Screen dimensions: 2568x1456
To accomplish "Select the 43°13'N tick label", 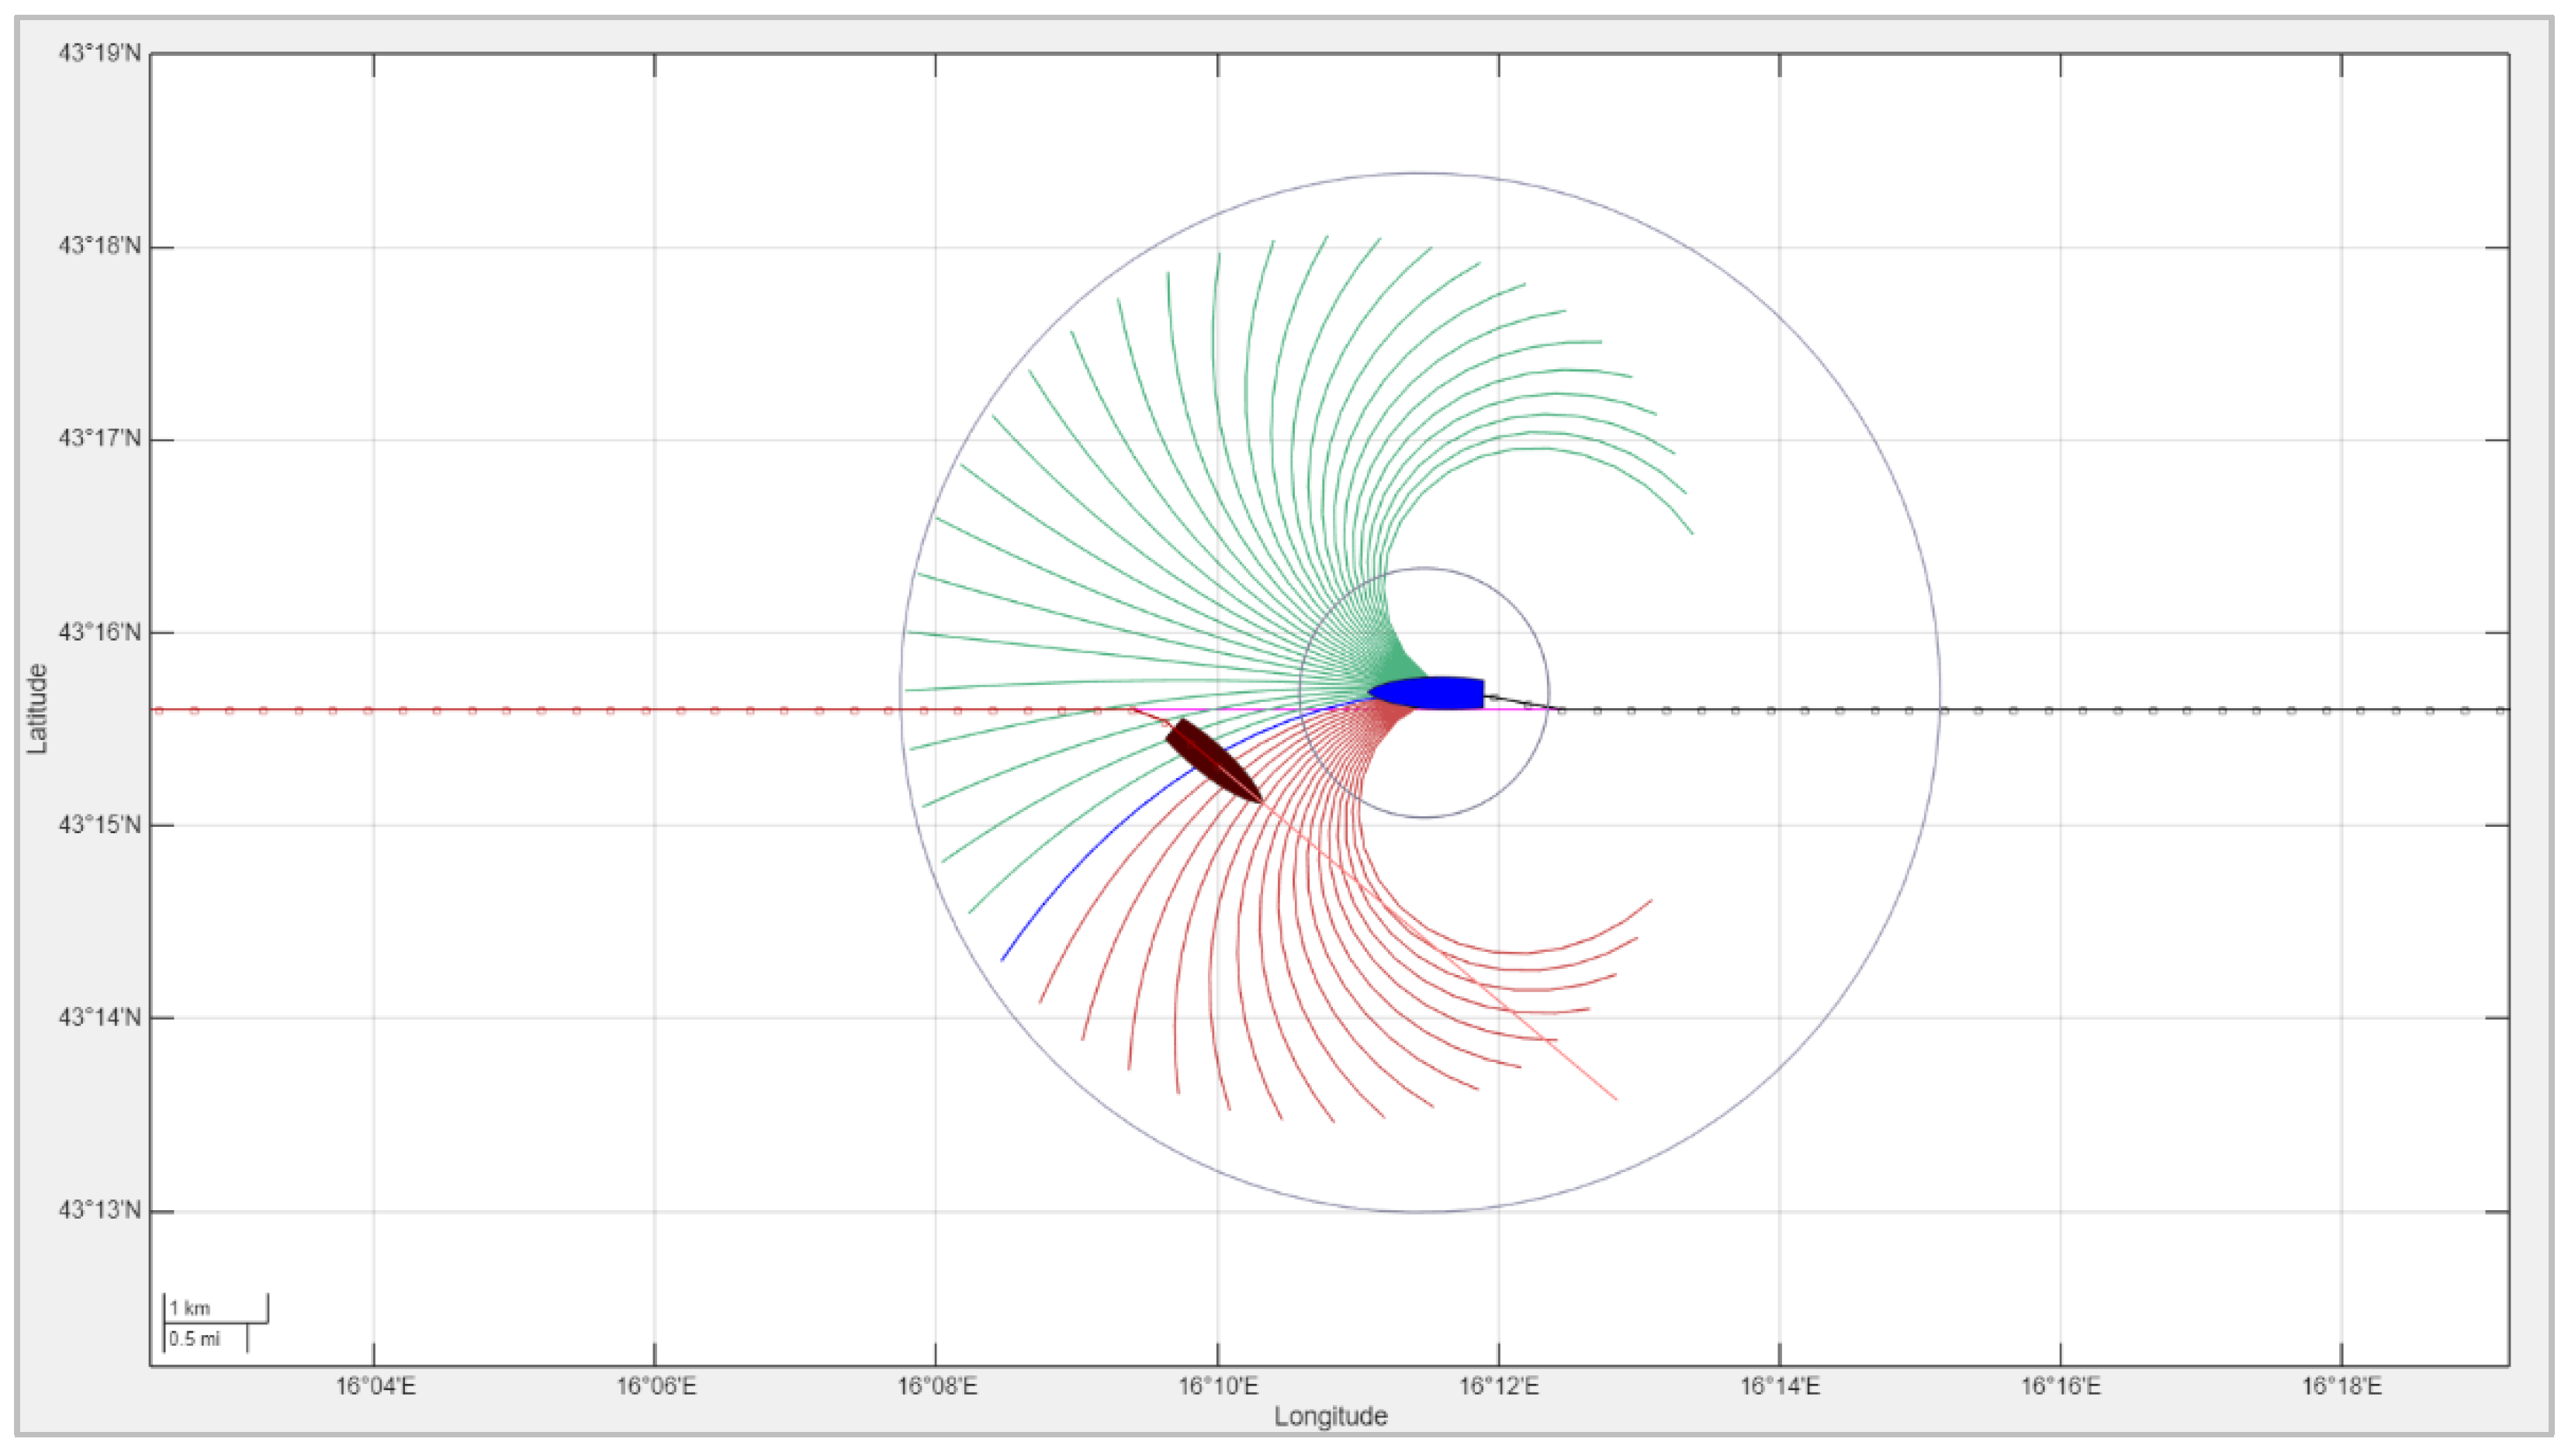I will pyautogui.click(x=99, y=1210).
